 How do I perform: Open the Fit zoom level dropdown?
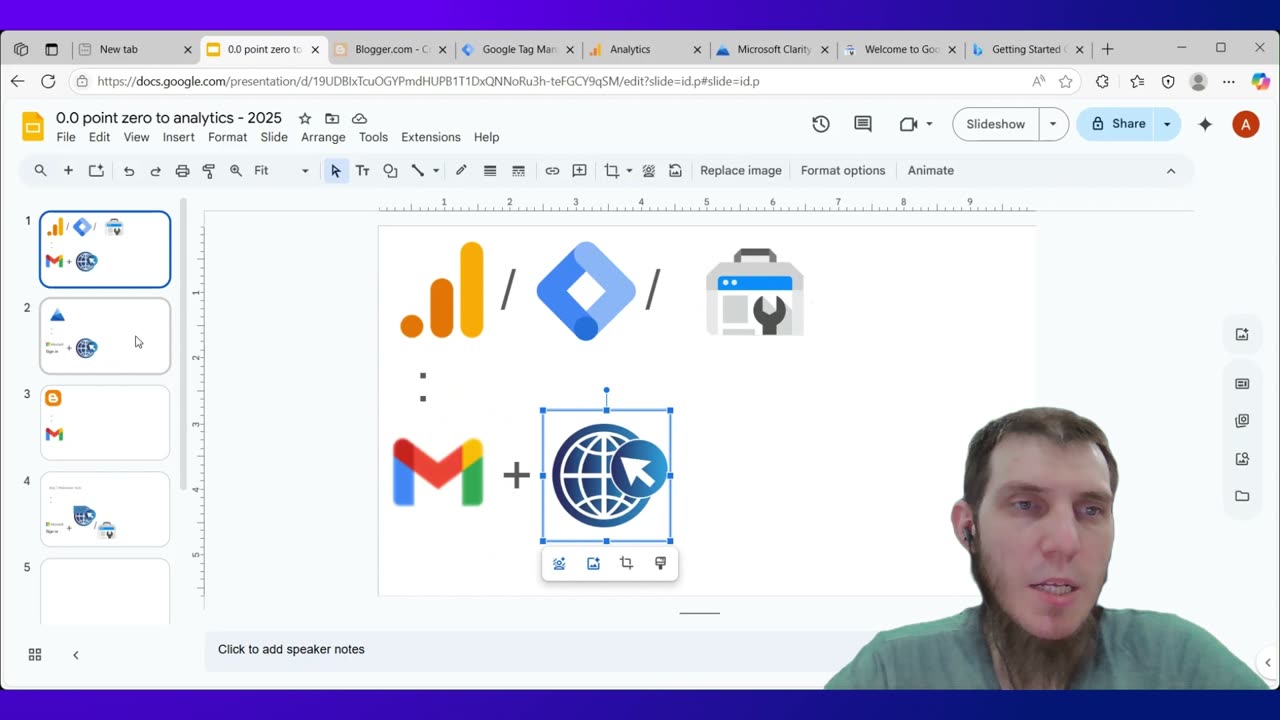[x=282, y=171]
